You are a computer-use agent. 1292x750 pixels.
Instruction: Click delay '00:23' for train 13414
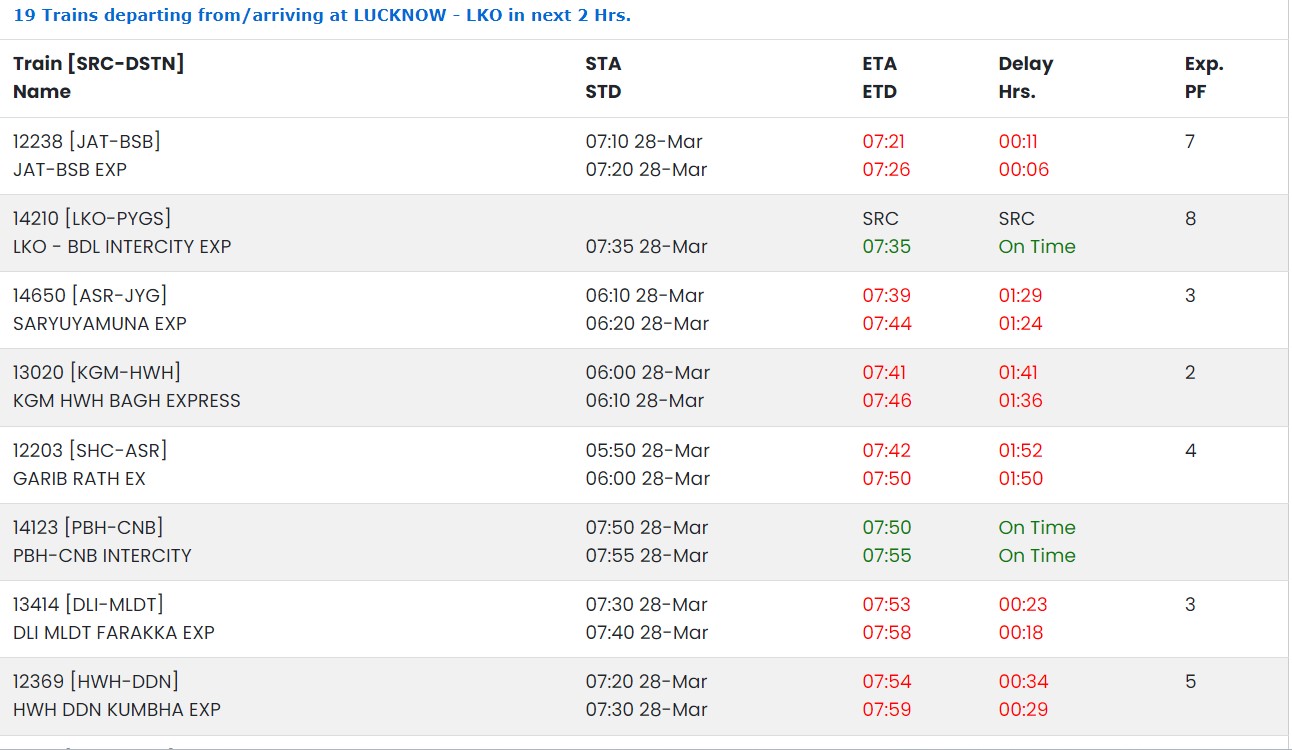[1021, 605]
